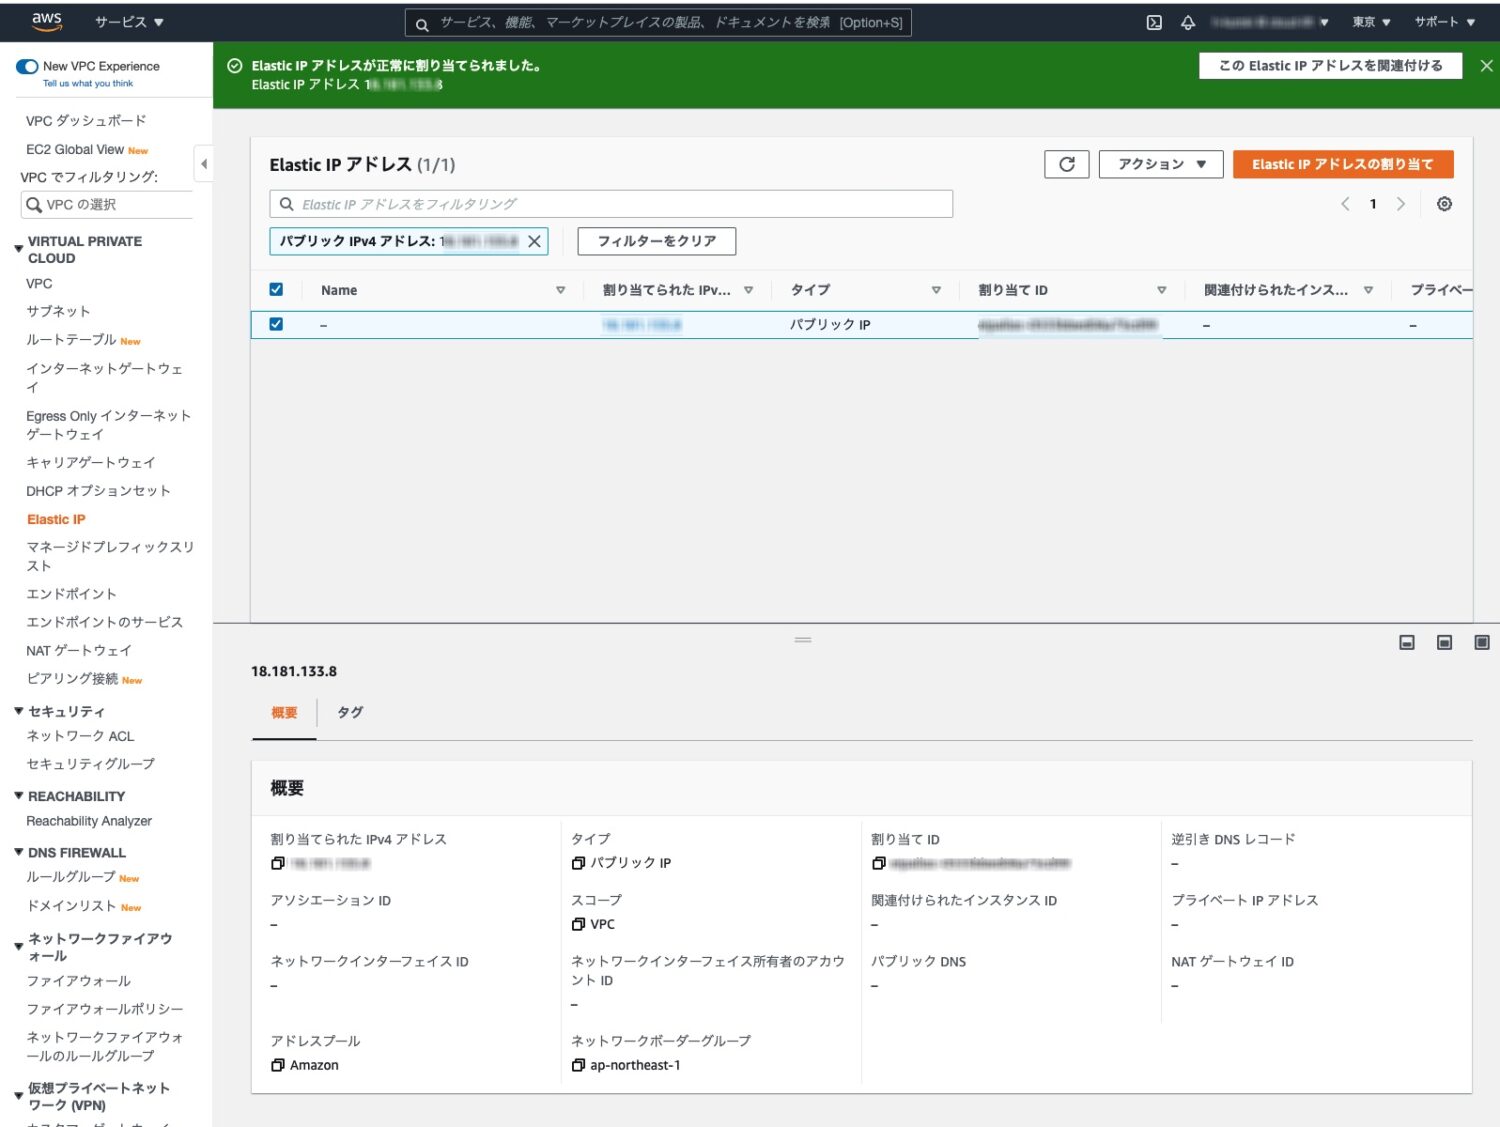Set split panel to small view icon

point(1407,642)
